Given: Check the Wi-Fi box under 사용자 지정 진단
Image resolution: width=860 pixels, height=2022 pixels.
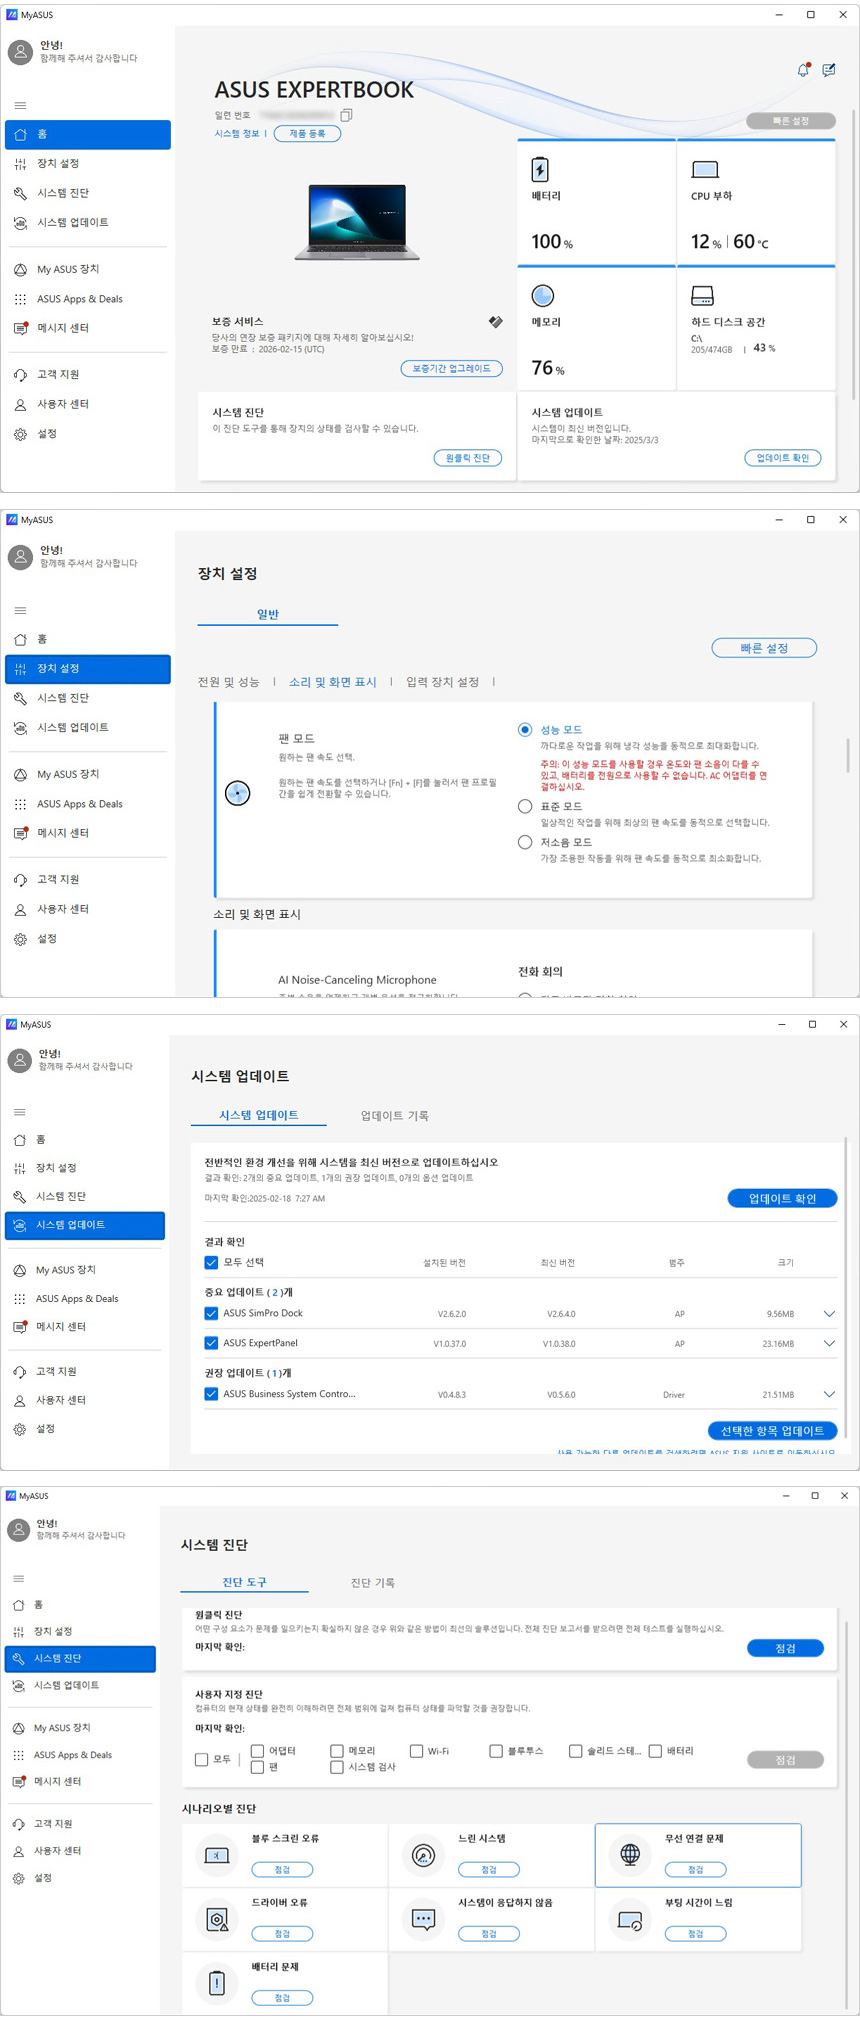Looking at the screenshot, I should pyautogui.click(x=417, y=1751).
